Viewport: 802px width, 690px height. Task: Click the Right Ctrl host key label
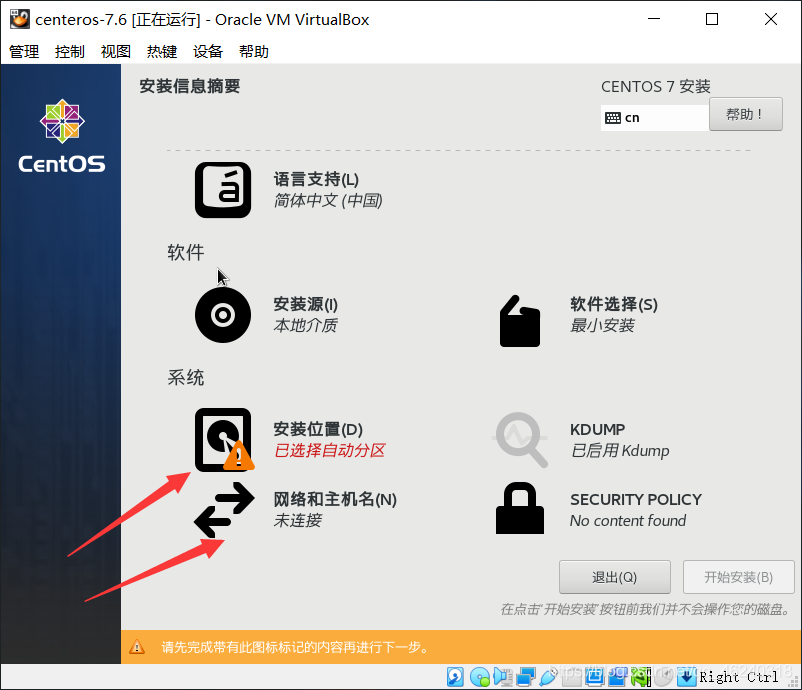point(739,677)
